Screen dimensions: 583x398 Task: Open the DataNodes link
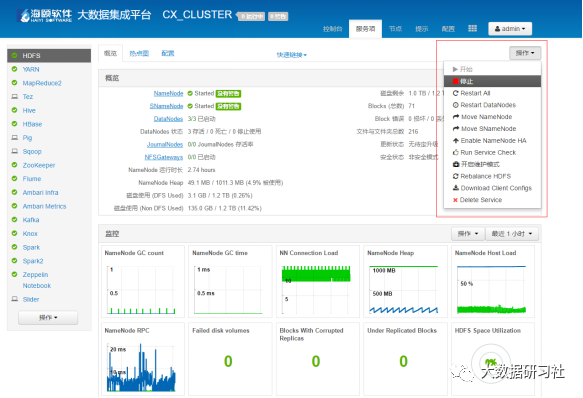pos(168,119)
